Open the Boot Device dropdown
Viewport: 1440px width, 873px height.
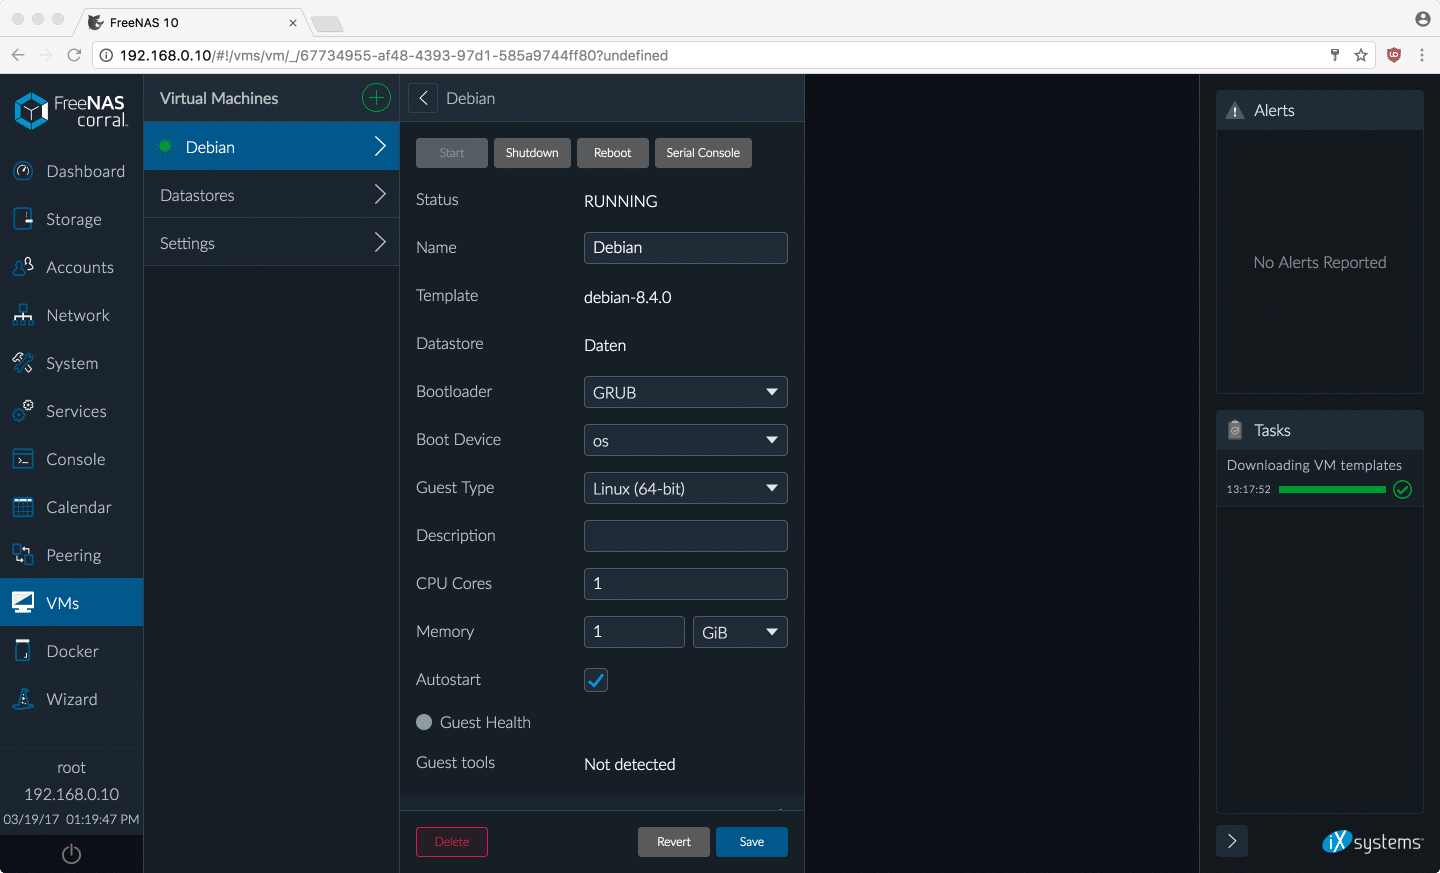click(x=685, y=440)
